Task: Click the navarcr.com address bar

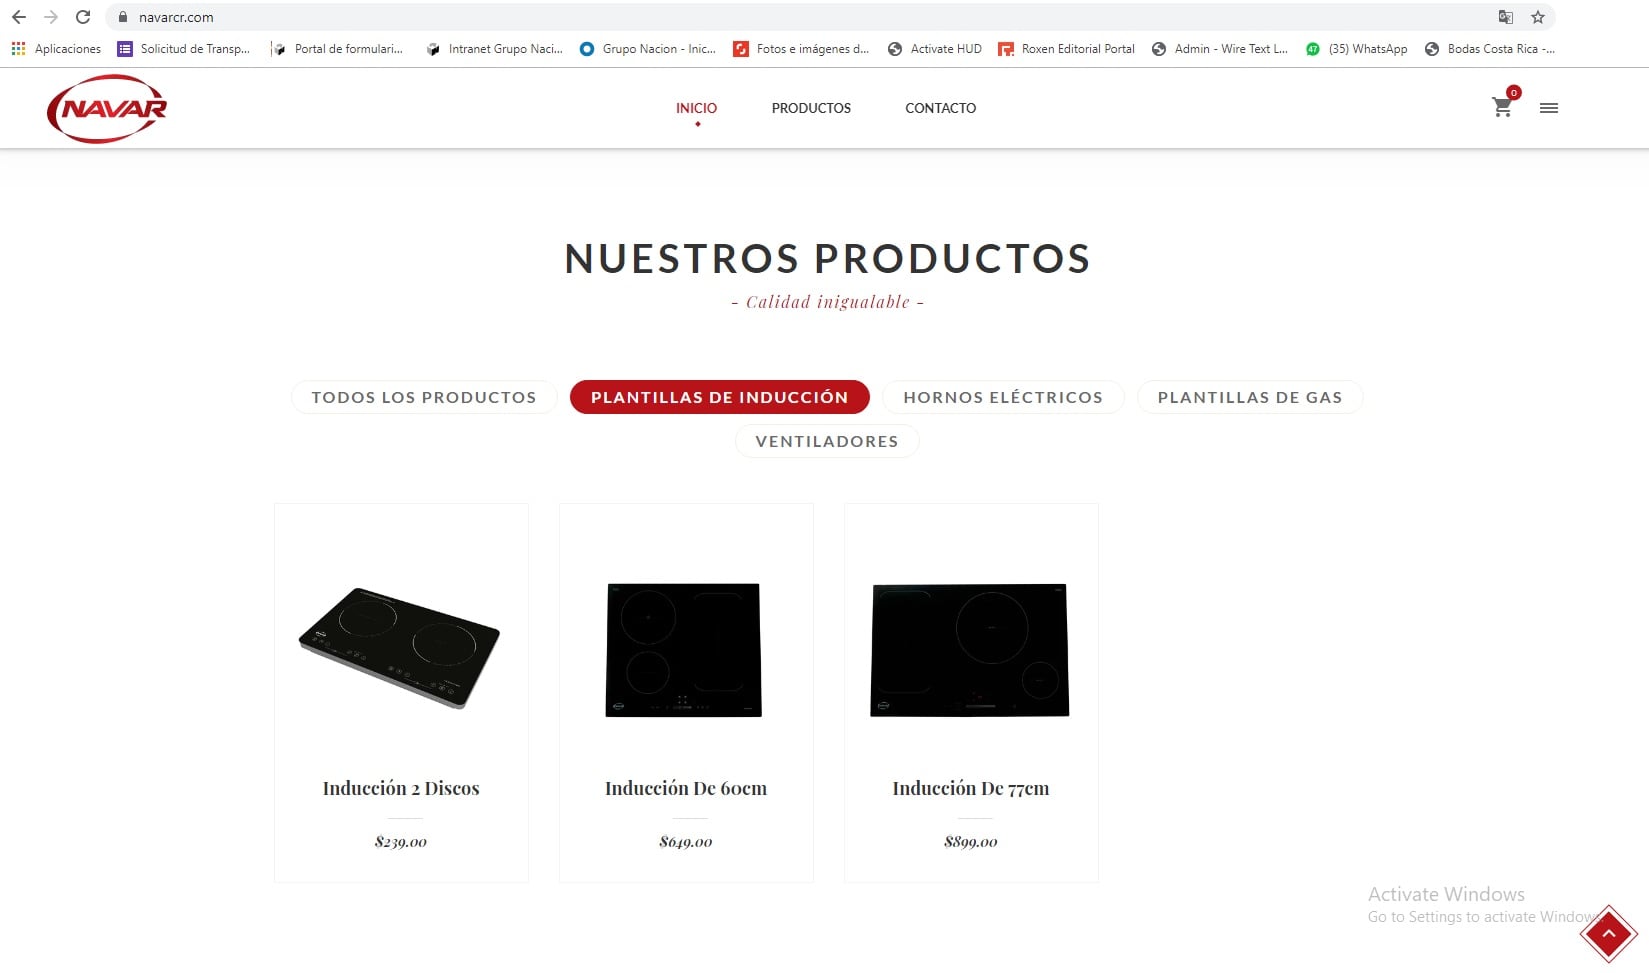Action: 800,17
